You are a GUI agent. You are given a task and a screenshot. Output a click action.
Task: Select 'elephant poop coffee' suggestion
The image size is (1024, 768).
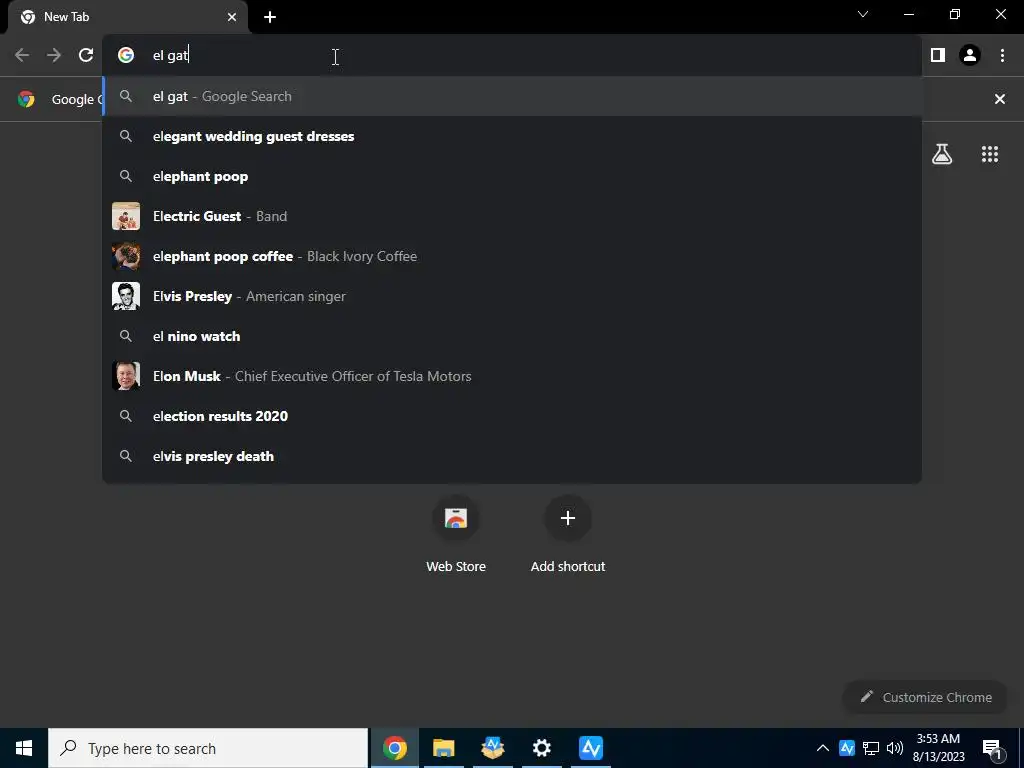pos(512,256)
